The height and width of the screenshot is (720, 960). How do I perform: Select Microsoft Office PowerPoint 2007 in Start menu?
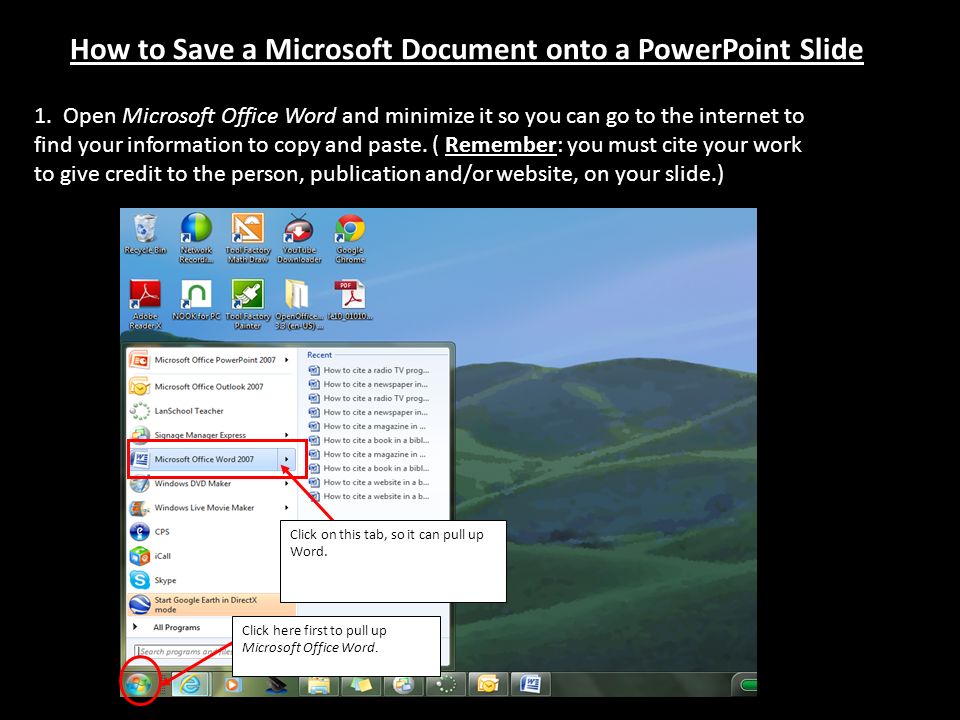(211, 360)
